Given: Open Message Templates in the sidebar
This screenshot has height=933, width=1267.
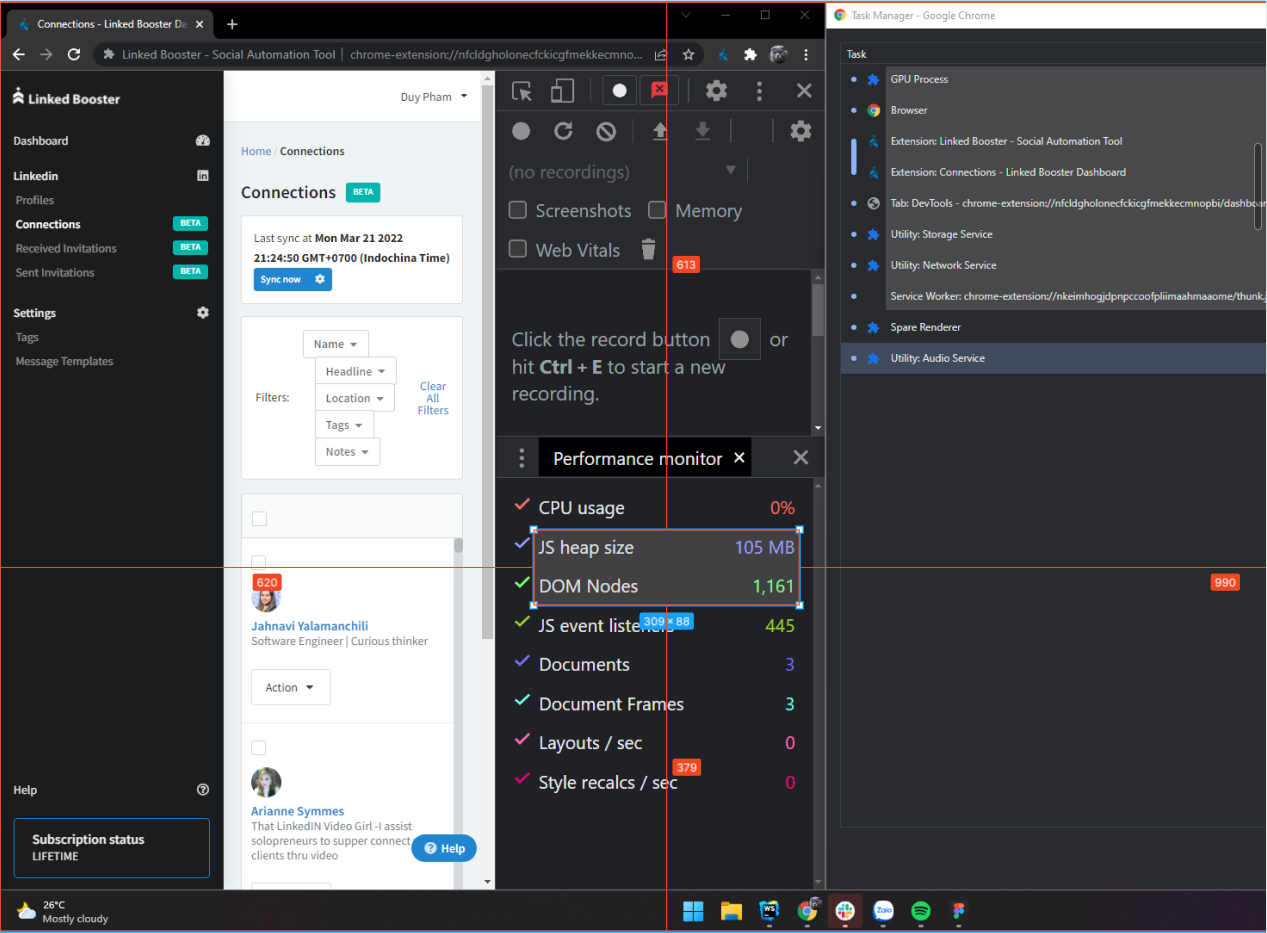Looking at the screenshot, I should [64, 361].
